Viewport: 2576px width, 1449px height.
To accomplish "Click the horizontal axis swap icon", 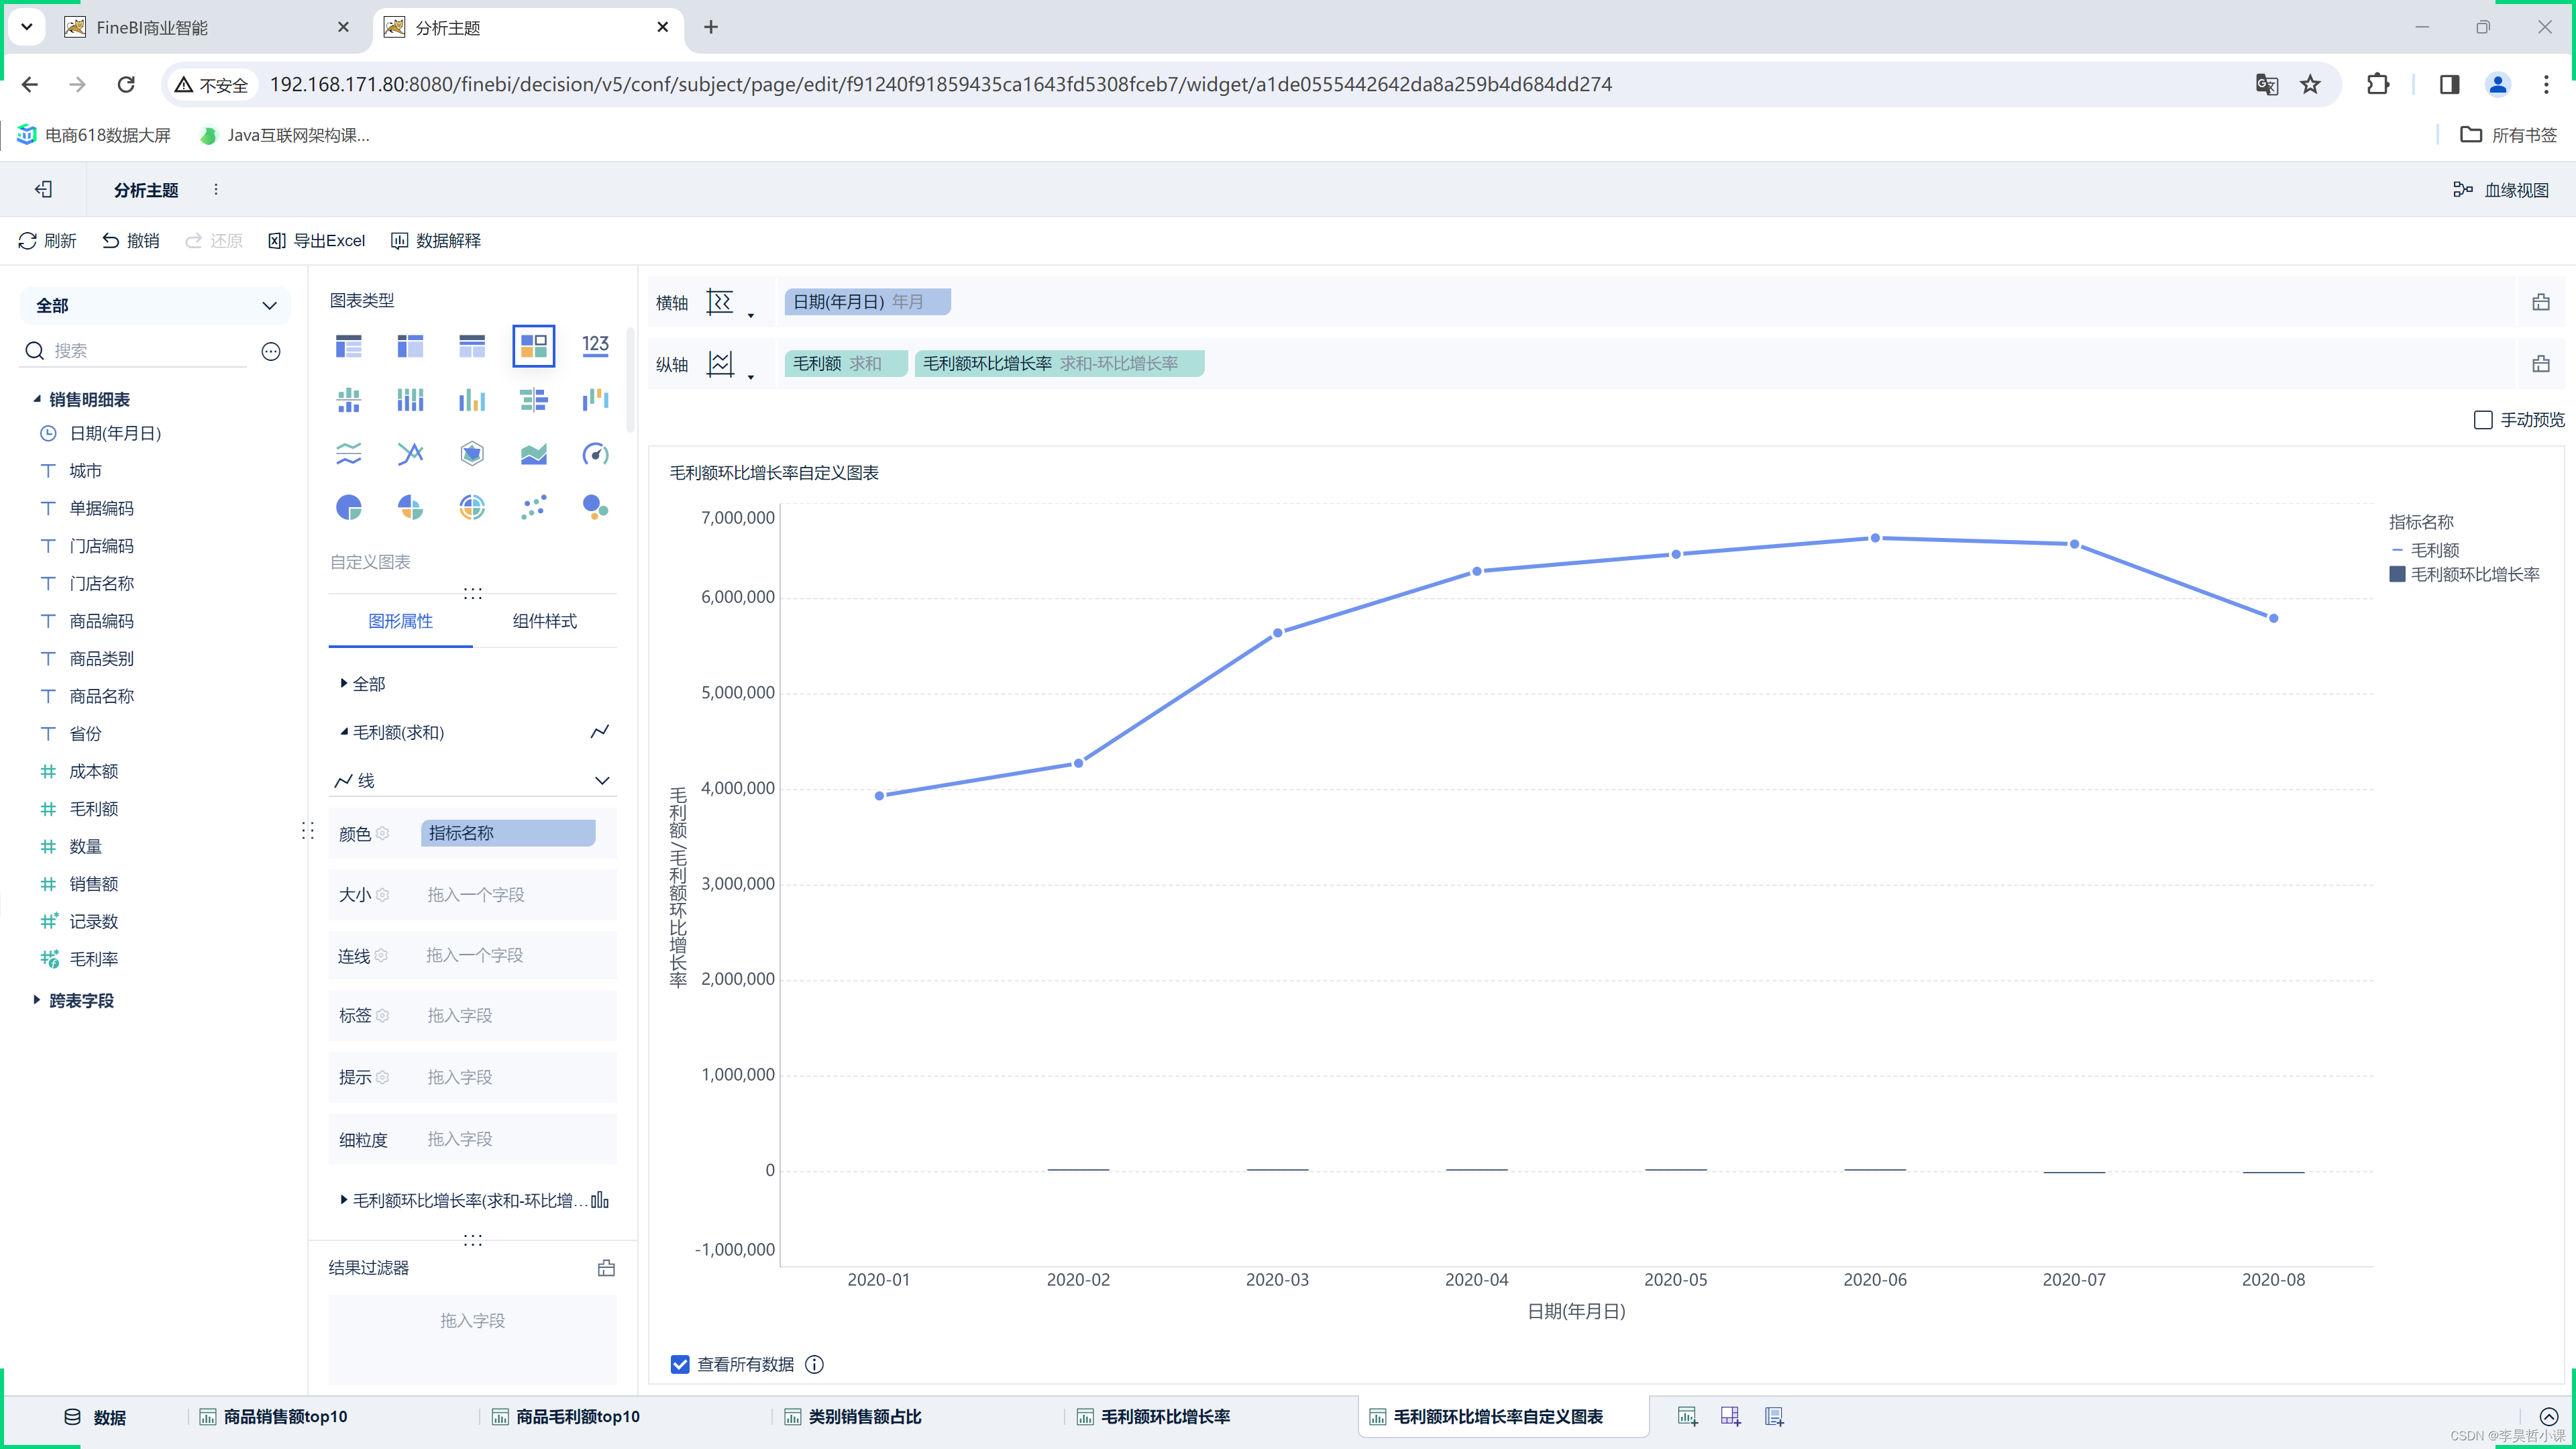I will (x=720, y=302).
